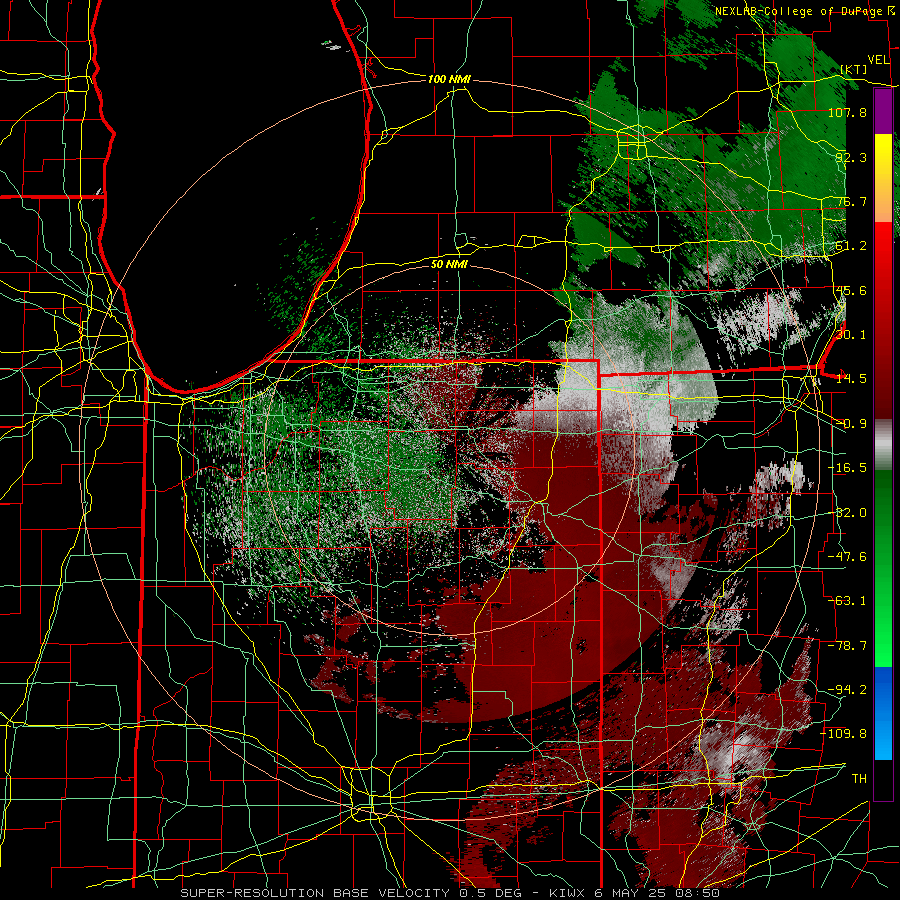The image size is (900, 900).
Task: Click the [KT] units label
Action: point(854,69)
